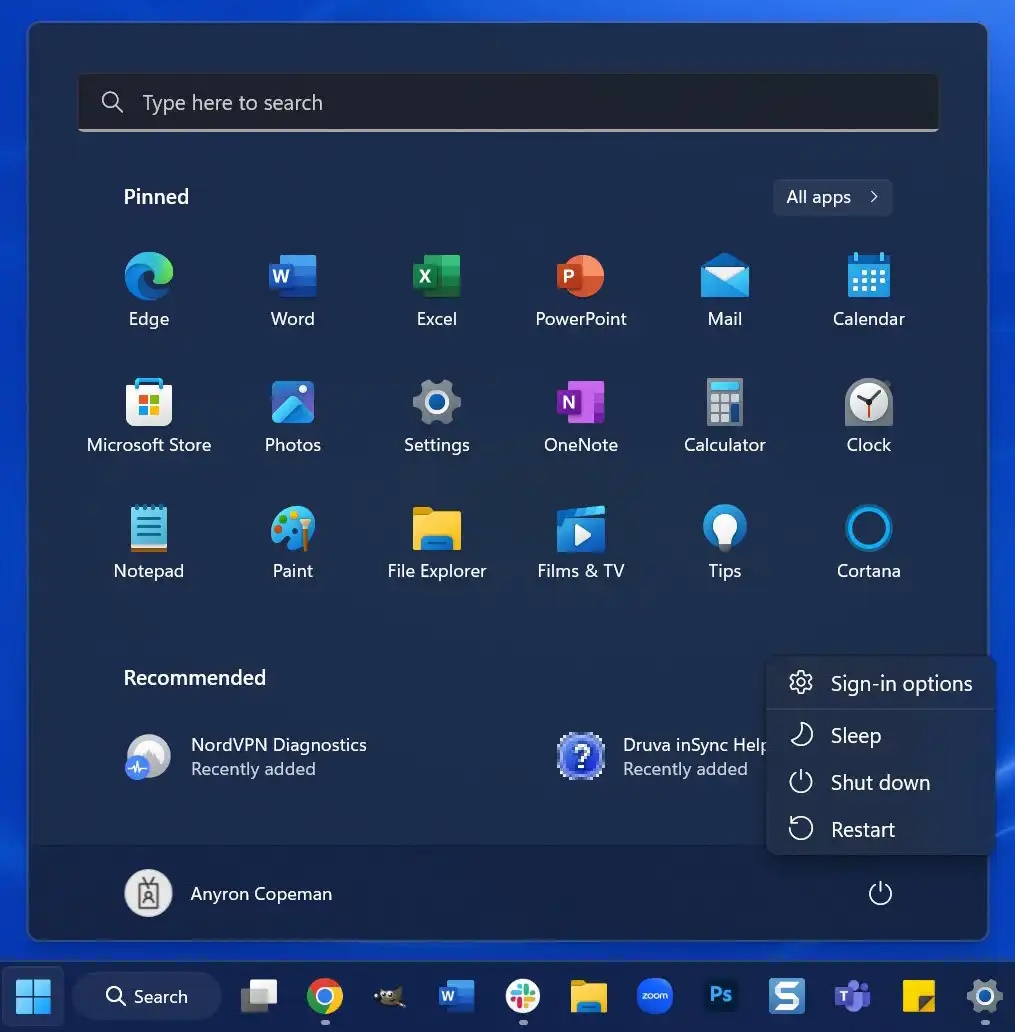1015x1032 pixels.
Task: Launch the Photos app
Action: click(x=292, y=416)
